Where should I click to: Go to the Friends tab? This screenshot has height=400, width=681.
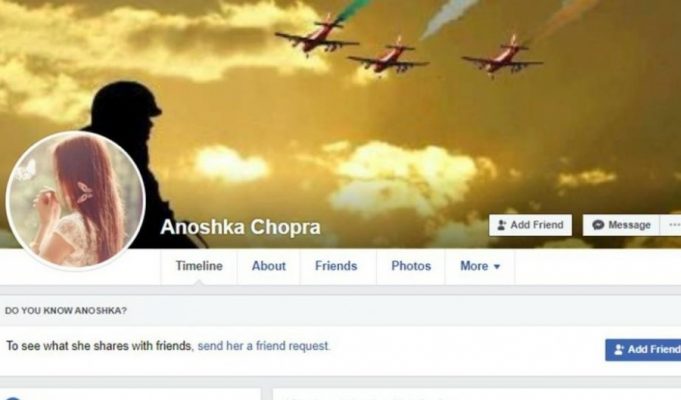coord(336,266)
